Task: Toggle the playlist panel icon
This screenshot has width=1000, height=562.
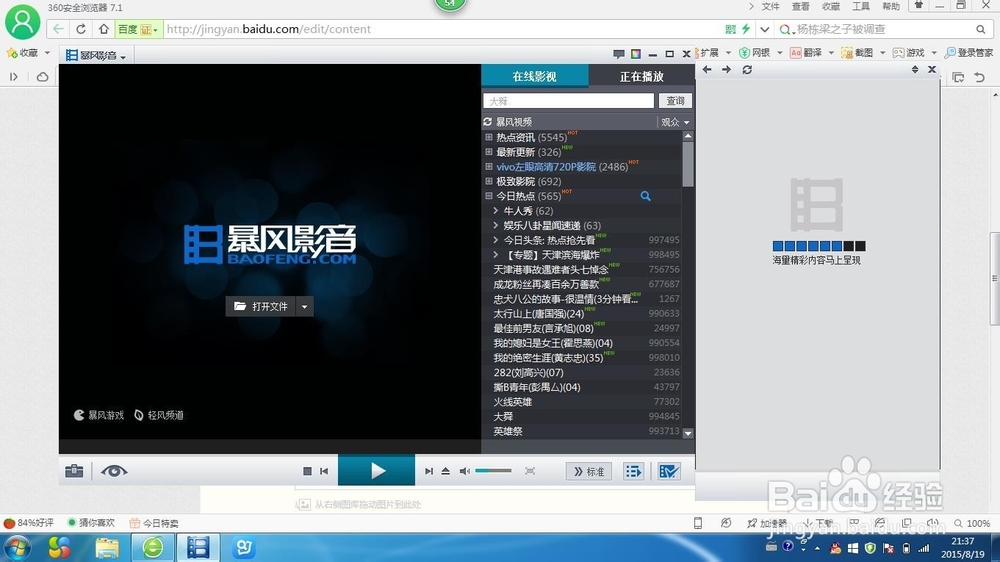Action: coord(633,471)
